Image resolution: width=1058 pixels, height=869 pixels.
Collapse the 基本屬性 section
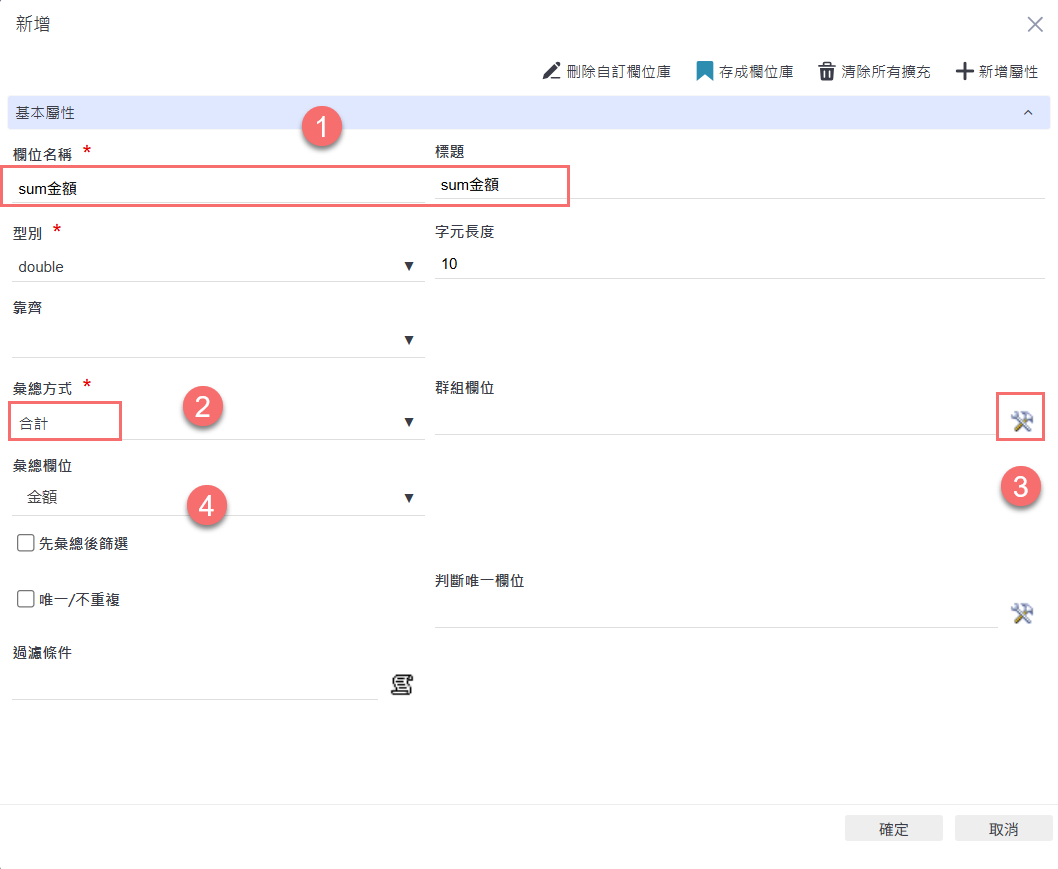pyautogui.click(x=1028, y=113)
